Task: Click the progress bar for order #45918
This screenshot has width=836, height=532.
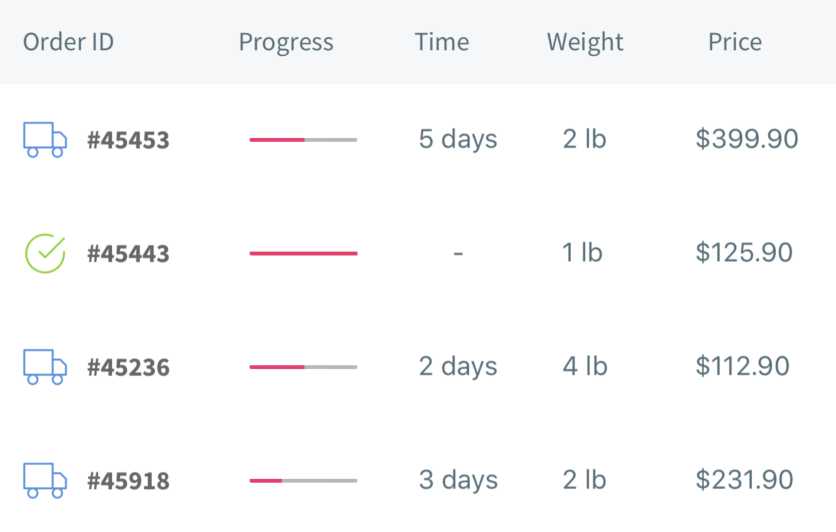Action: point(303,480)
